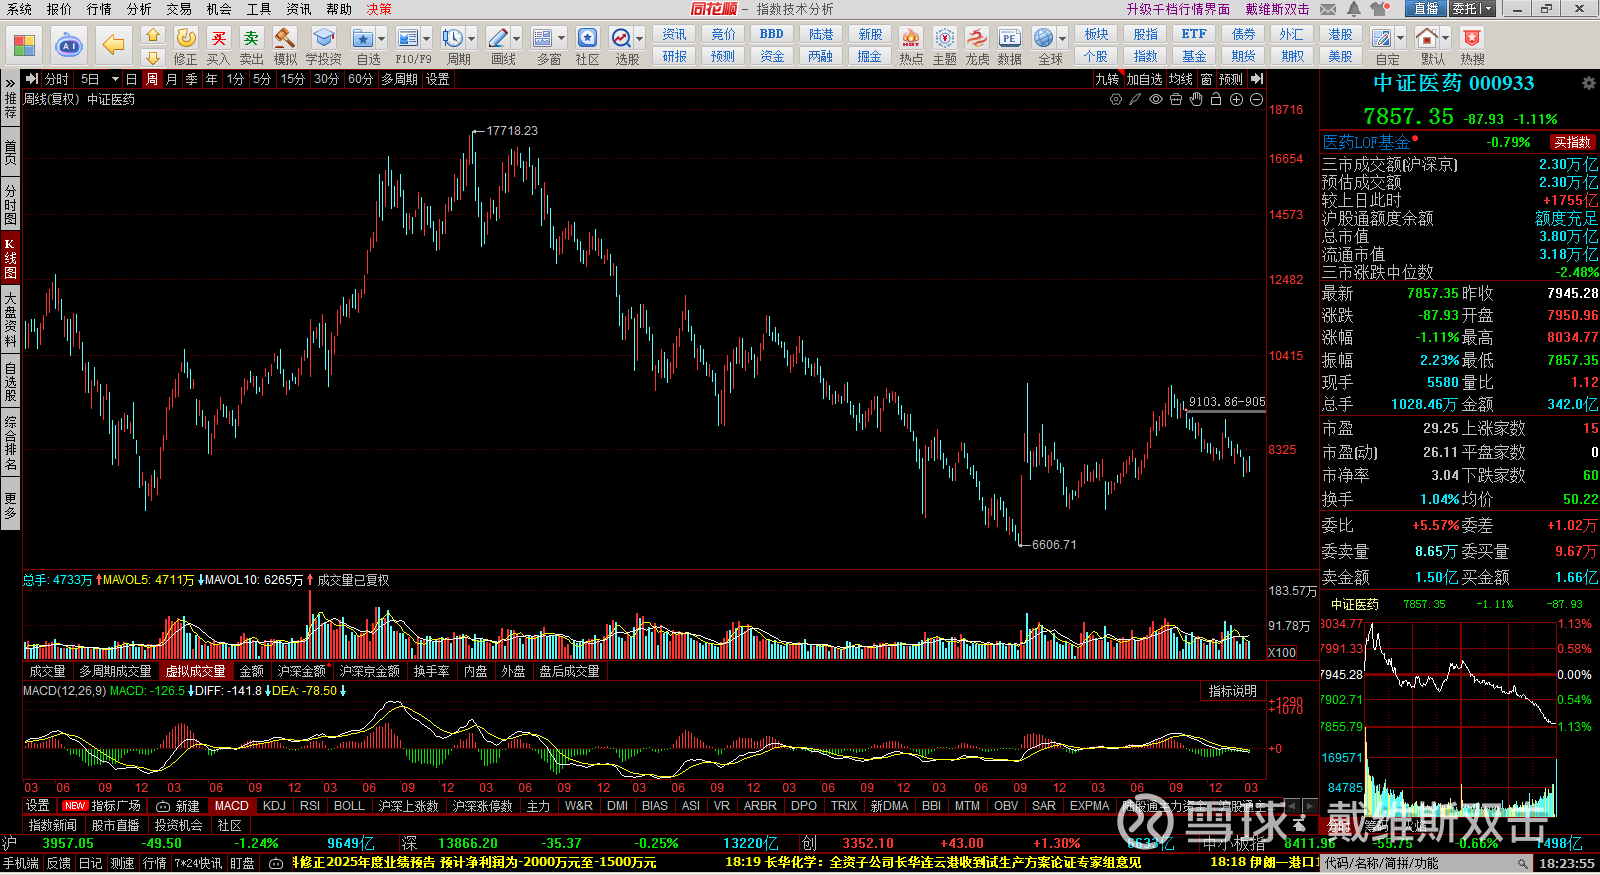1600x875 pixels.
Task: Click the 加自选 add to watchlist button
Action: click(x=1144, y=79)
